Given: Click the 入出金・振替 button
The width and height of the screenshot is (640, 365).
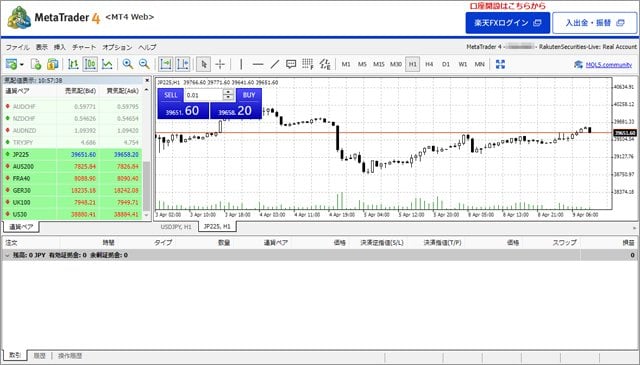Looking at the screenshot, I should click(595, 23).
